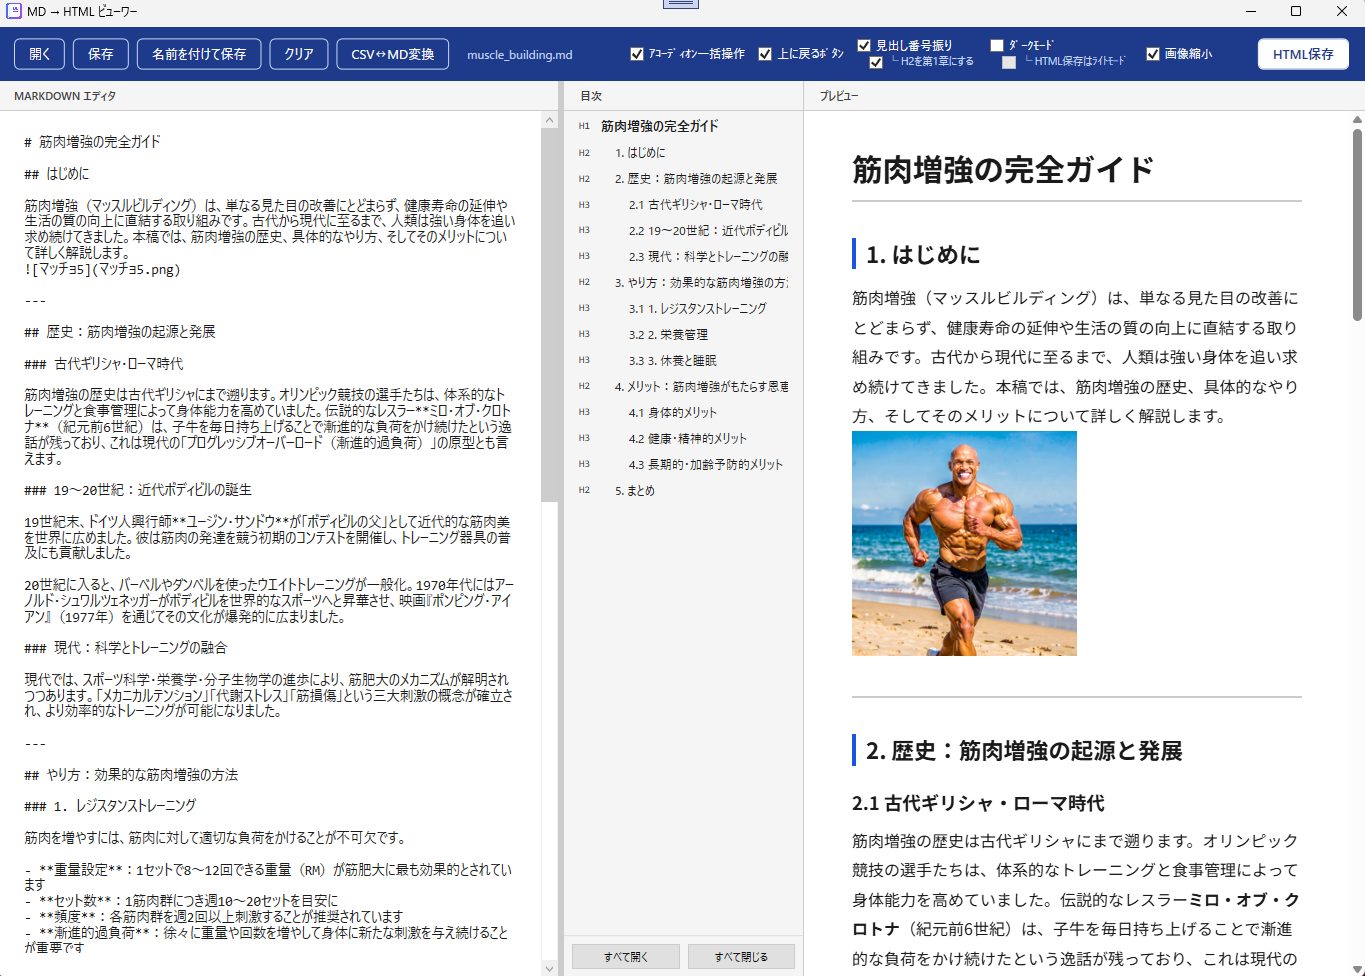Uncheck H2を第1章にする option
Image resolution: width=1365 pixels, height=976 pixels.
pyautogui.click(x=876, y=62)
